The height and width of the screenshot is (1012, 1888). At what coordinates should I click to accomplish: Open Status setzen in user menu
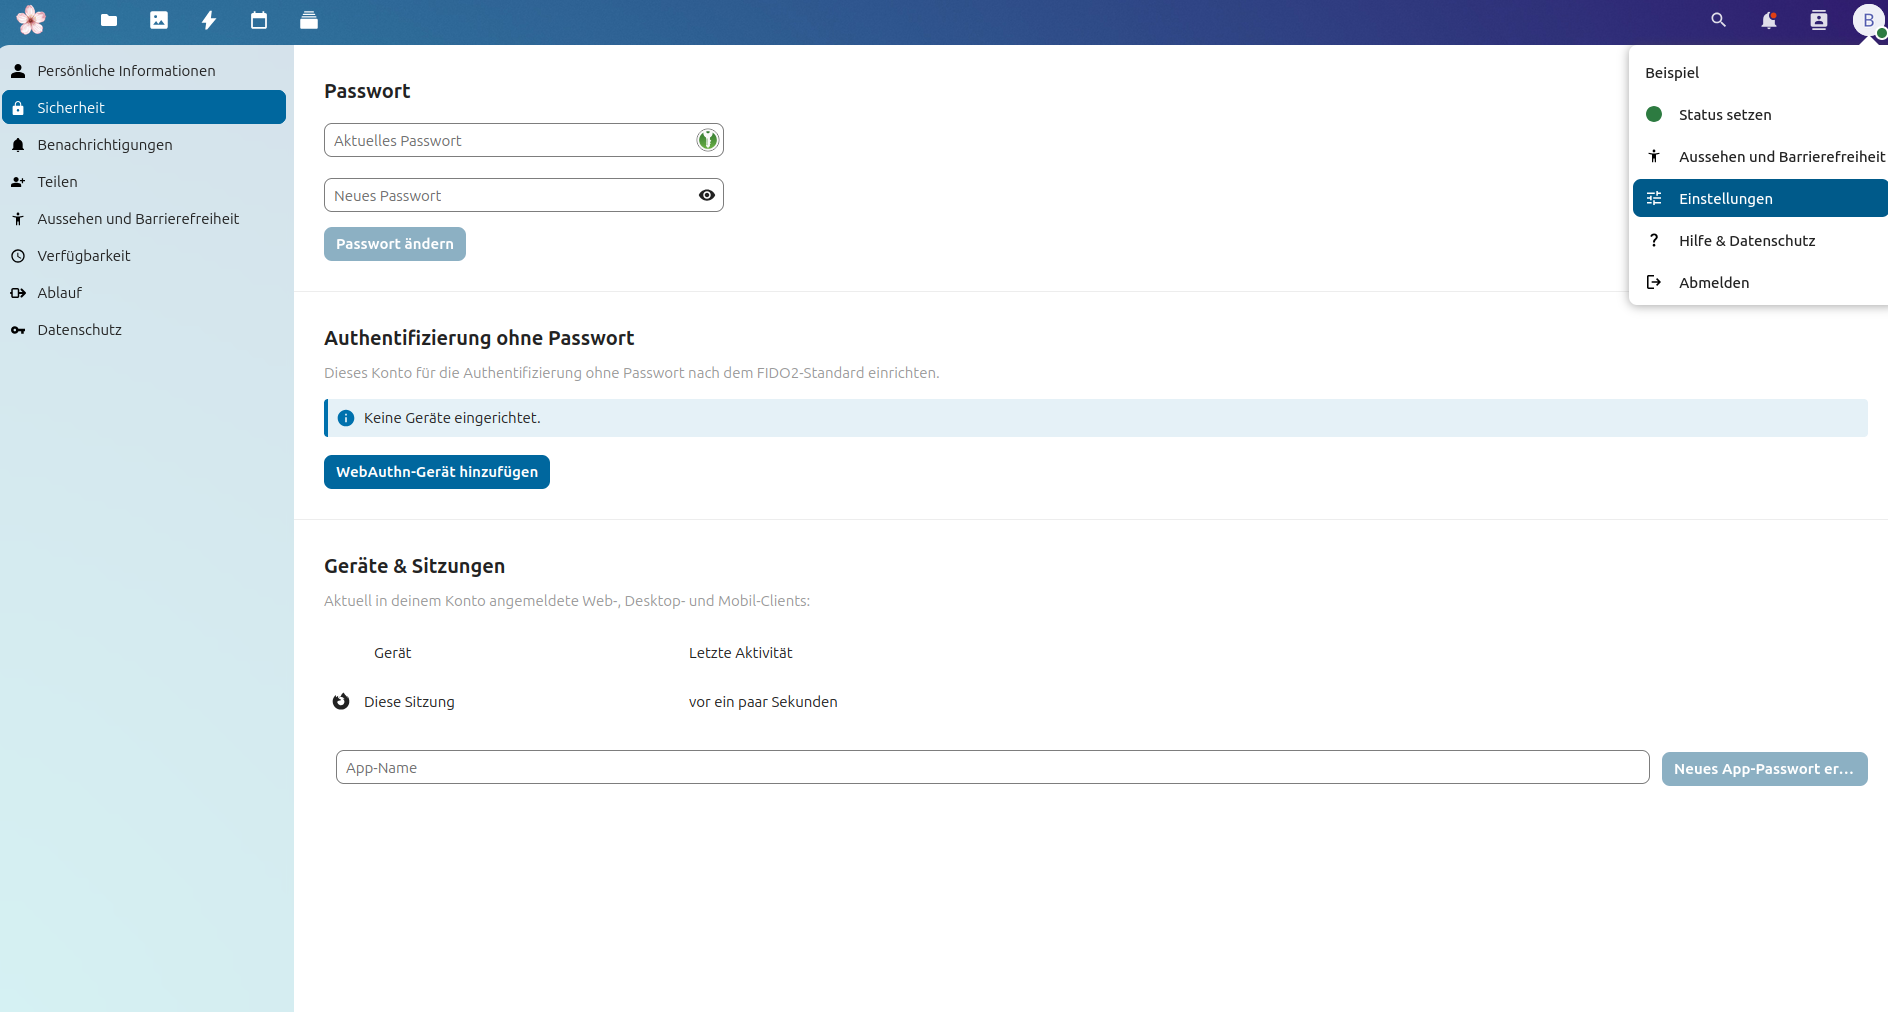(1724, 115)
